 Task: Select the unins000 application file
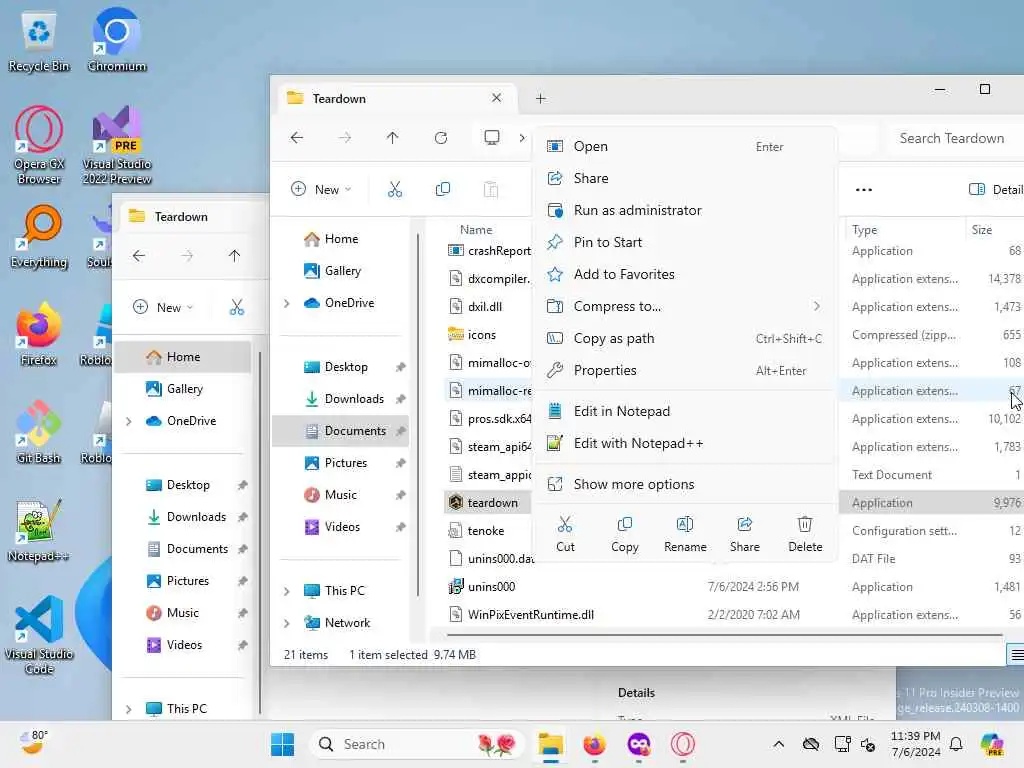[491, 586]
